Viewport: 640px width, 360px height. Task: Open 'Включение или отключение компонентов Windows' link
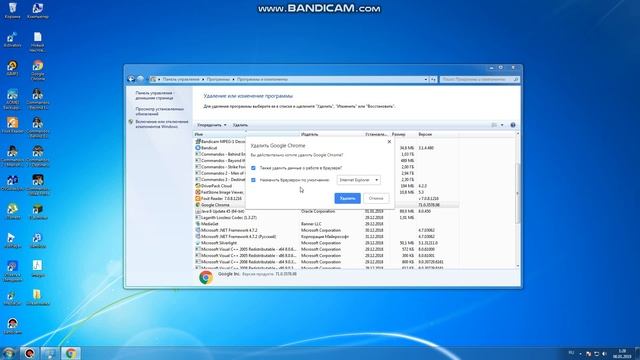point(162,124)
